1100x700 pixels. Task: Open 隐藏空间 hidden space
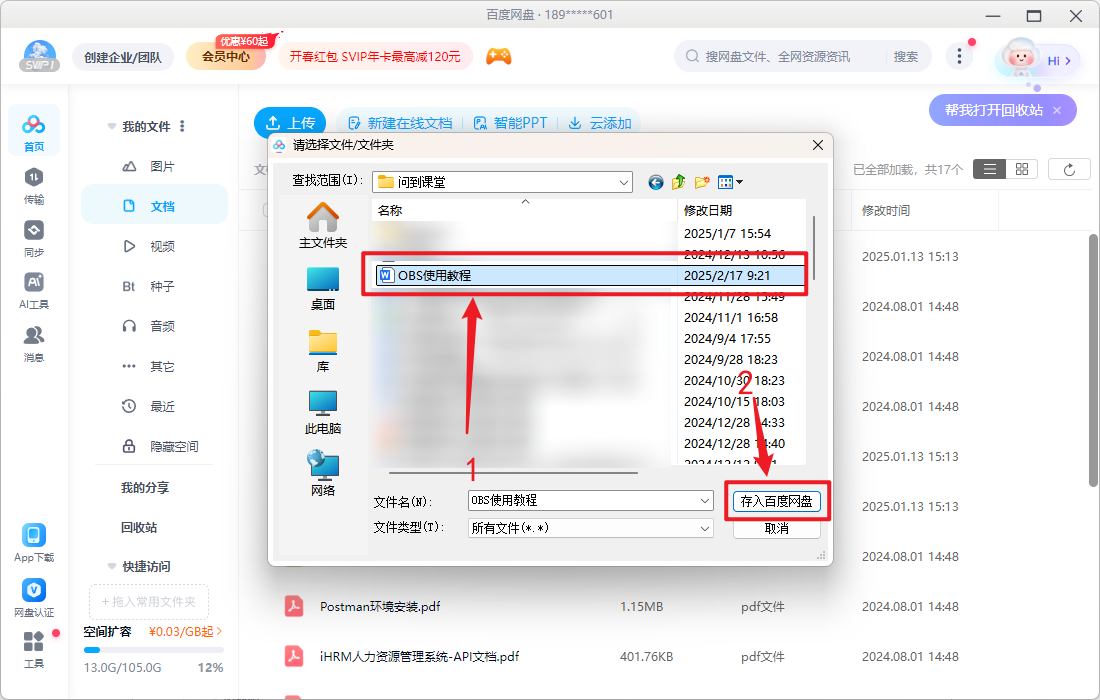[154, 446]
